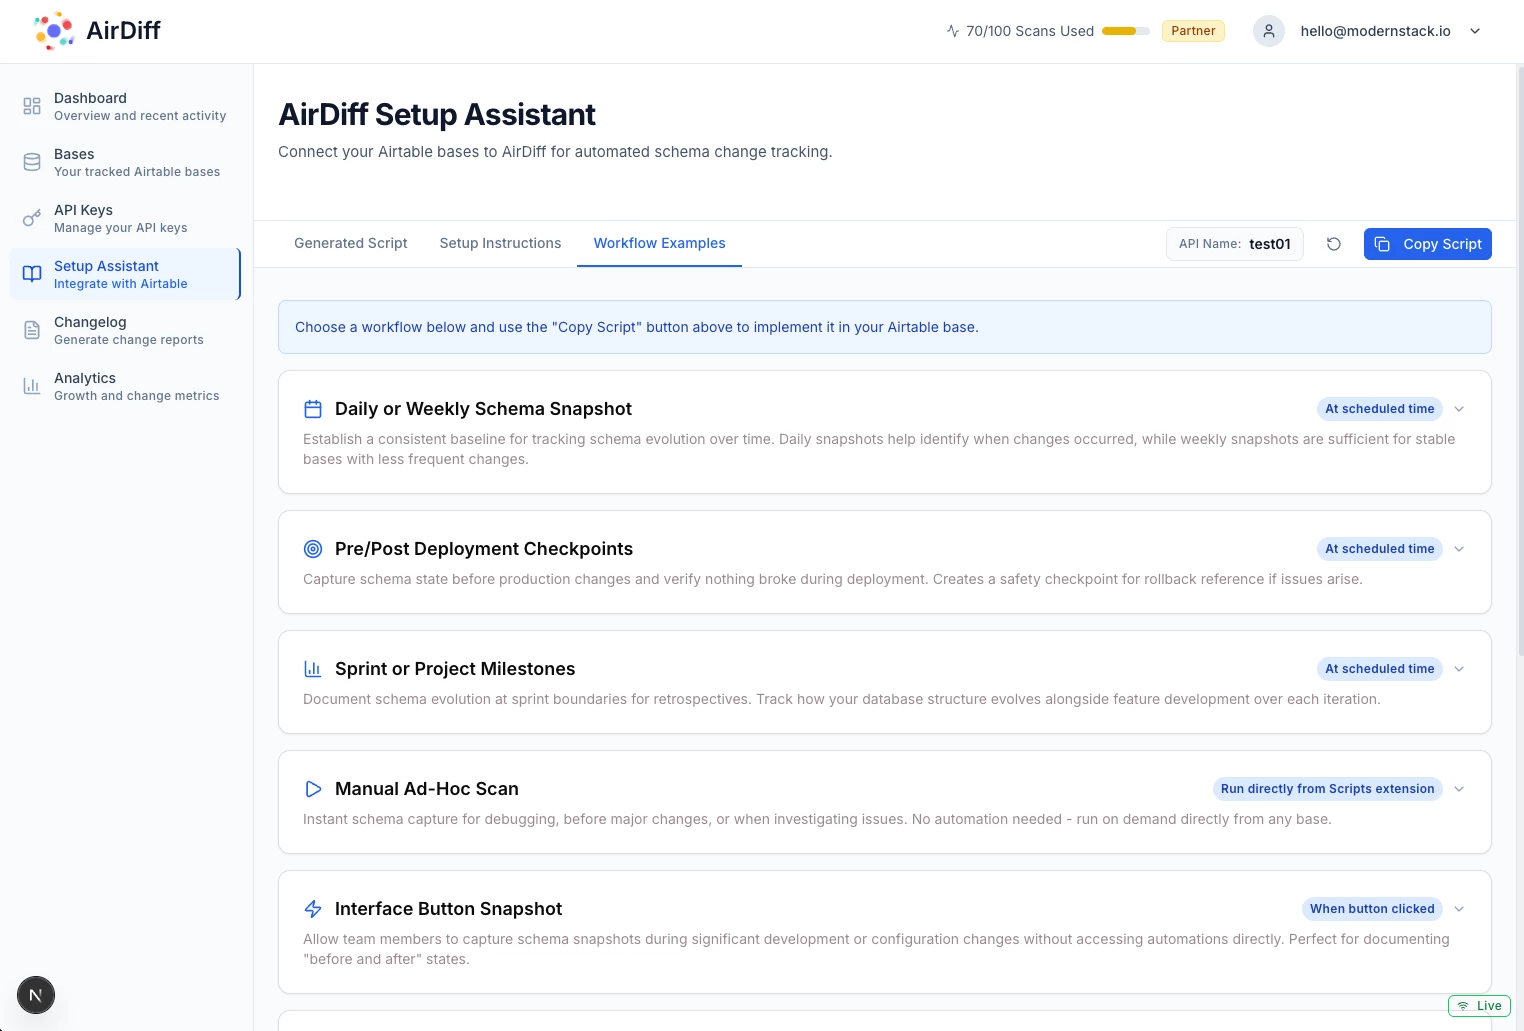Click the Setup Assistant book icon
This screenshot has width=1524, height=1031.
[x=32, y=274]
